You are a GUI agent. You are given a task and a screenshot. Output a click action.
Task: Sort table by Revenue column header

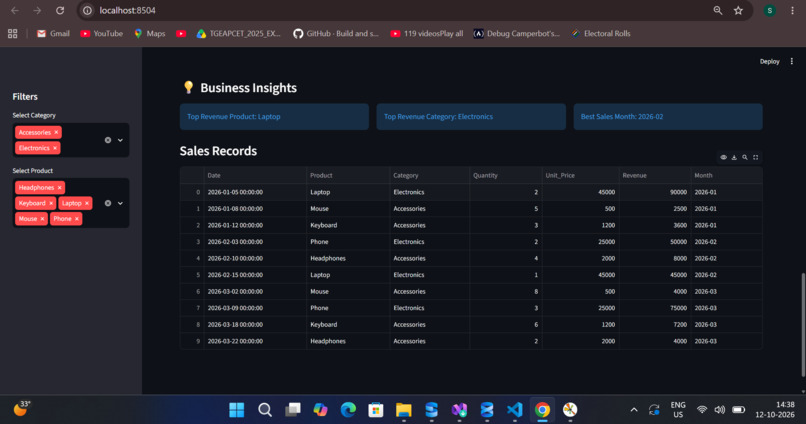(655, 175)
